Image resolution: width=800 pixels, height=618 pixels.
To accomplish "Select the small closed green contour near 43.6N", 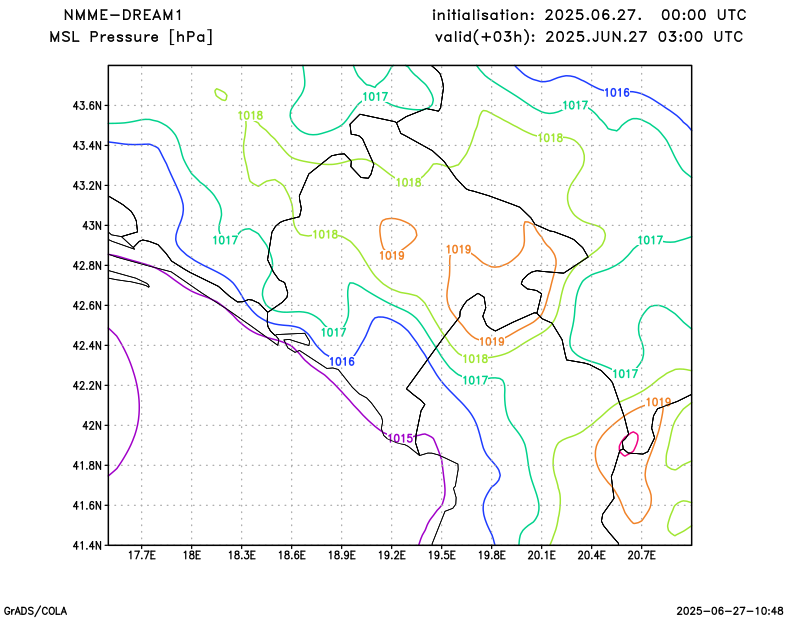I will [221, 94].
